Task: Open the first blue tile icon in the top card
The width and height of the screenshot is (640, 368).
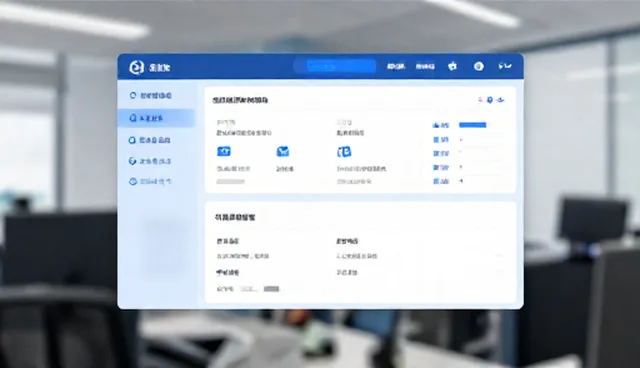Action: point(224,152)
